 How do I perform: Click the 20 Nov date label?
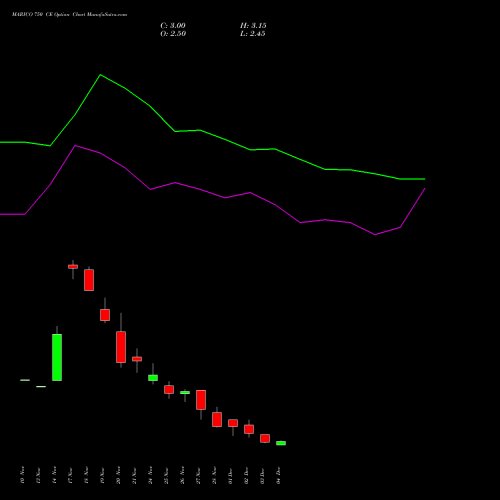(x=118, y=475)
